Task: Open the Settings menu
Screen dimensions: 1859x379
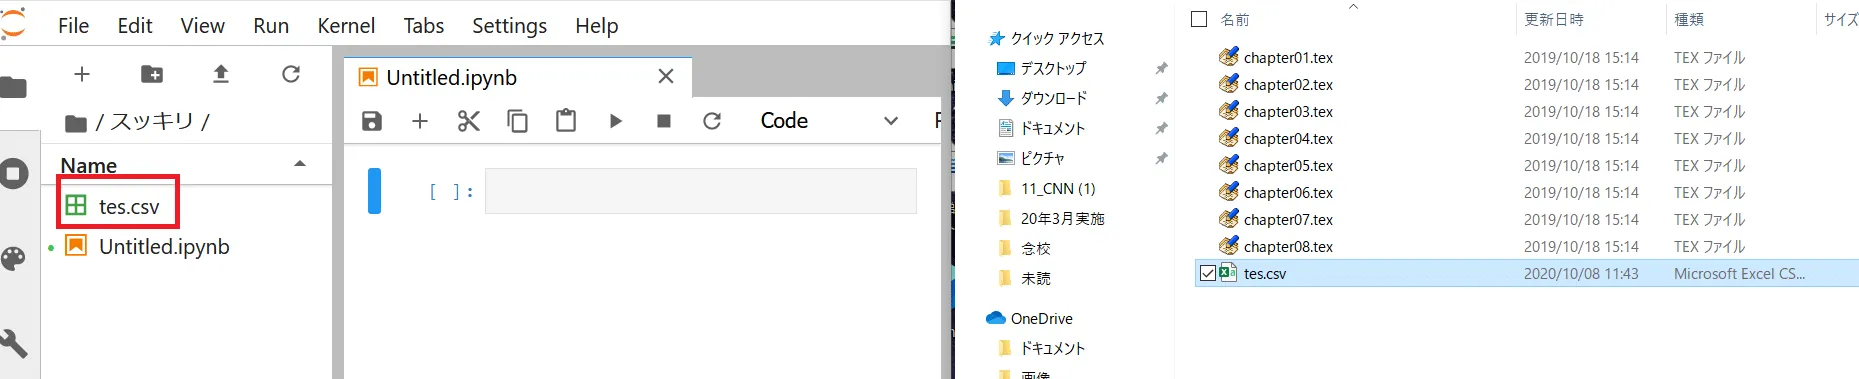Action: (x=509, y=25)
